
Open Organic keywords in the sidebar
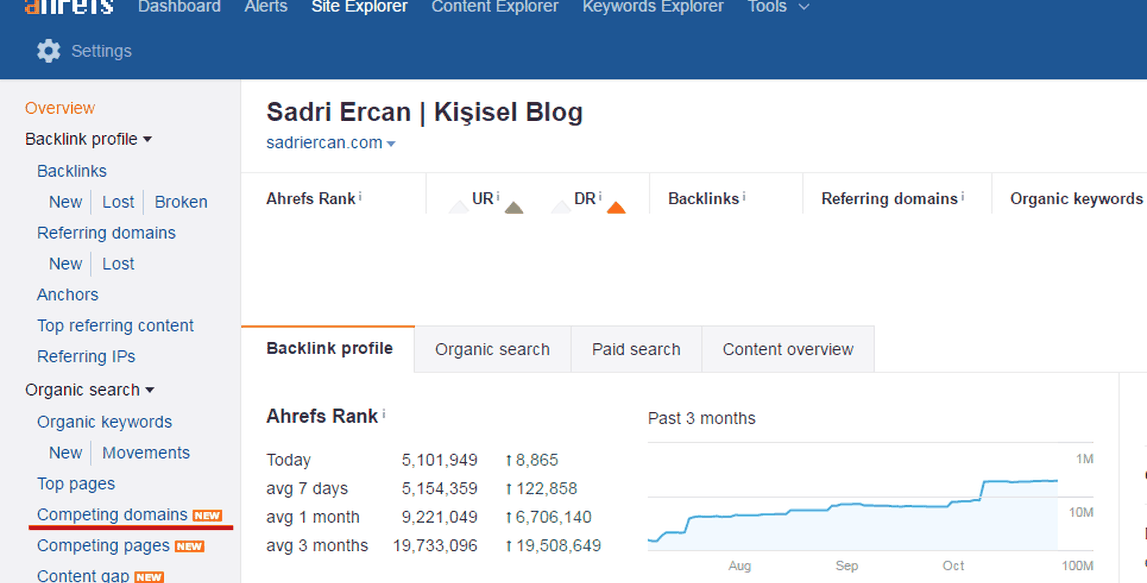tap(105, 422)
